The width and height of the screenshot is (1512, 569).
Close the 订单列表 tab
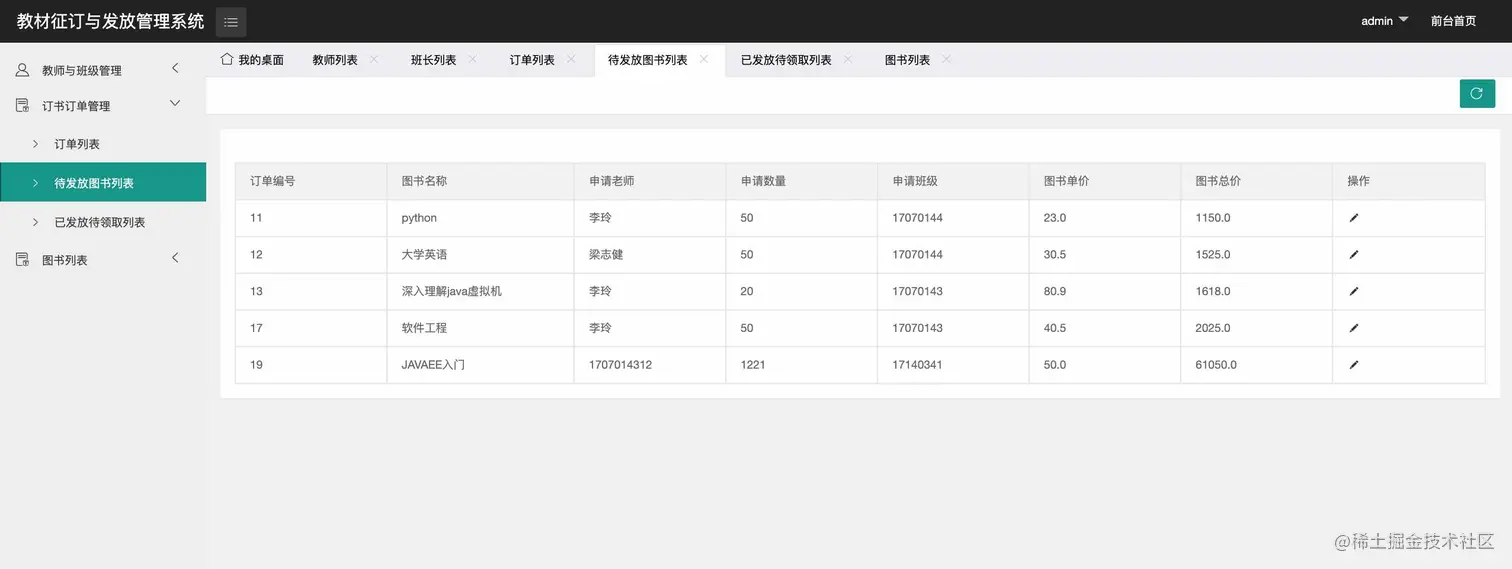point(571,59)
